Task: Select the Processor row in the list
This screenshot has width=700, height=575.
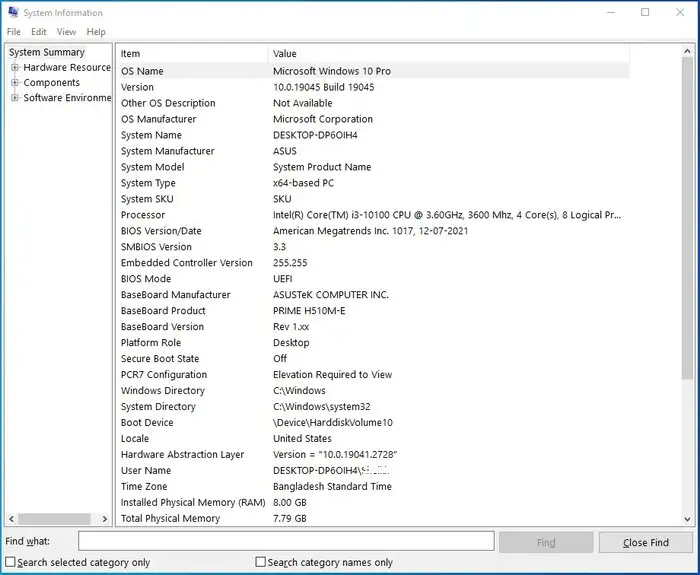Action: point(370,215)
